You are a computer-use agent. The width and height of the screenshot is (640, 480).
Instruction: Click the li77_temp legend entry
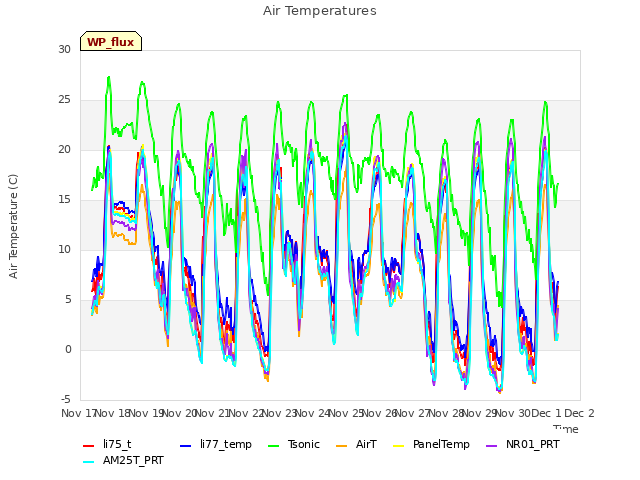[x=216, y=444]
